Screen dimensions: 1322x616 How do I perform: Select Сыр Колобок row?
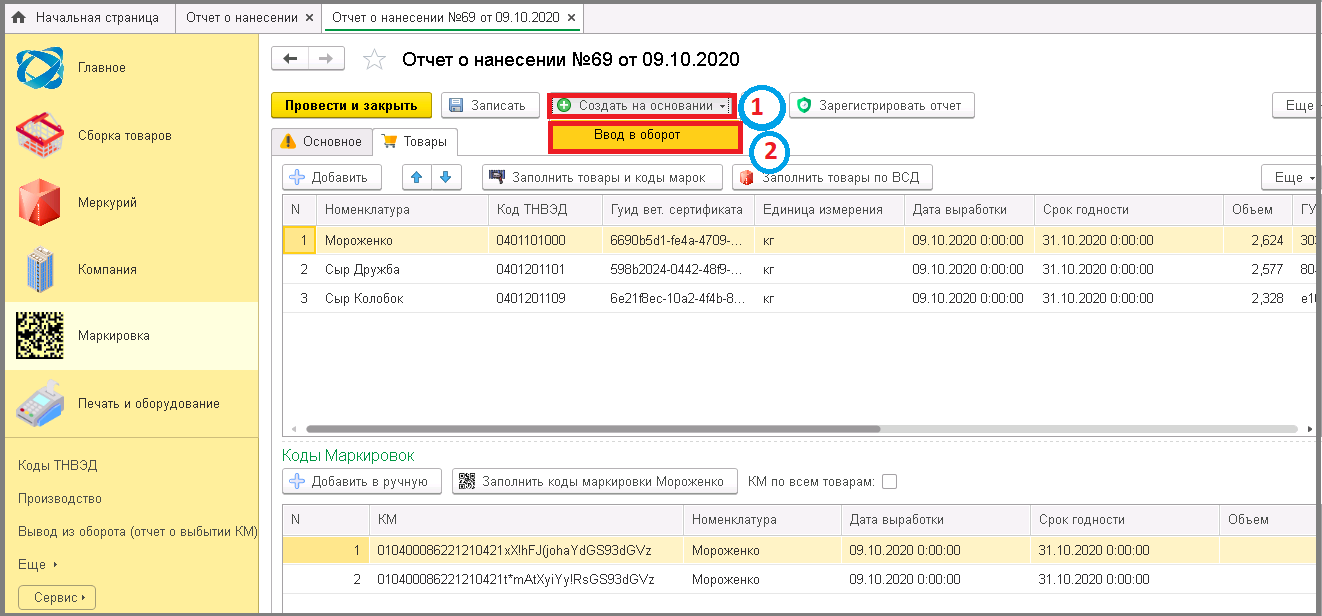(x=798, y=298)
